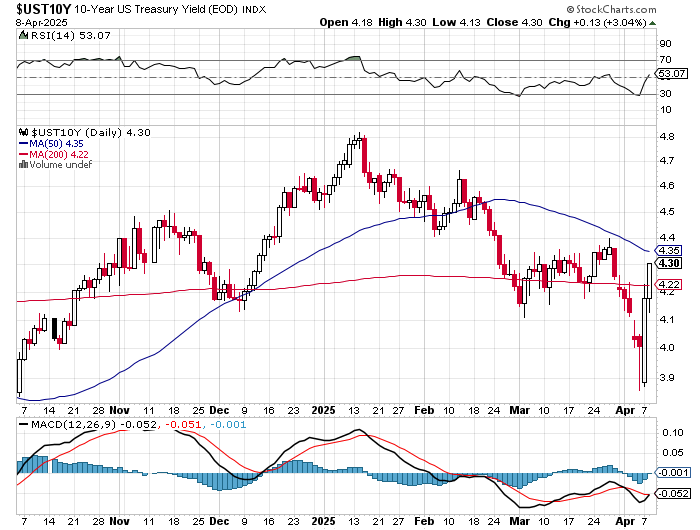The width and height of the screenshot is (700, 530).
Task: Click the 4.7 label on the yield axis
Action: (x=667, y=160)
